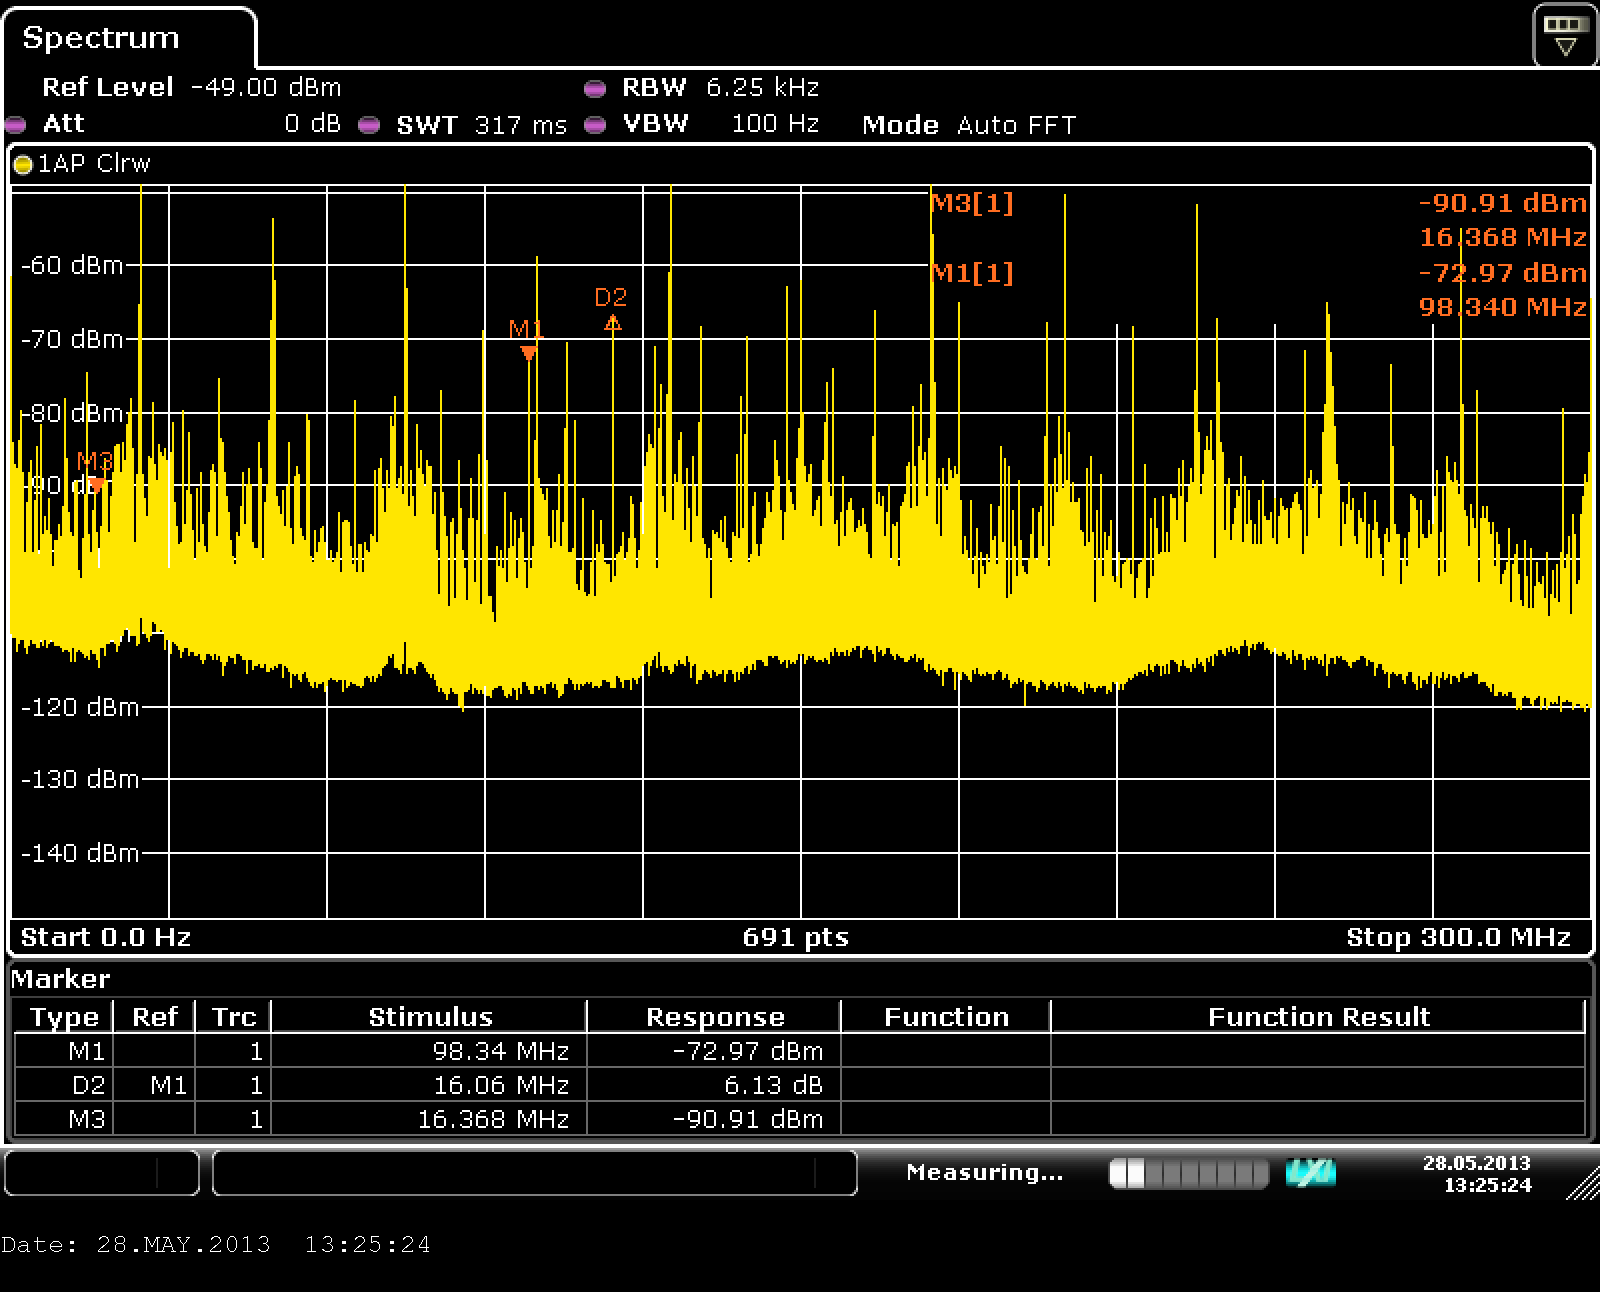
Task: Click the LXI status icon
Action: click(1310, 1173)
